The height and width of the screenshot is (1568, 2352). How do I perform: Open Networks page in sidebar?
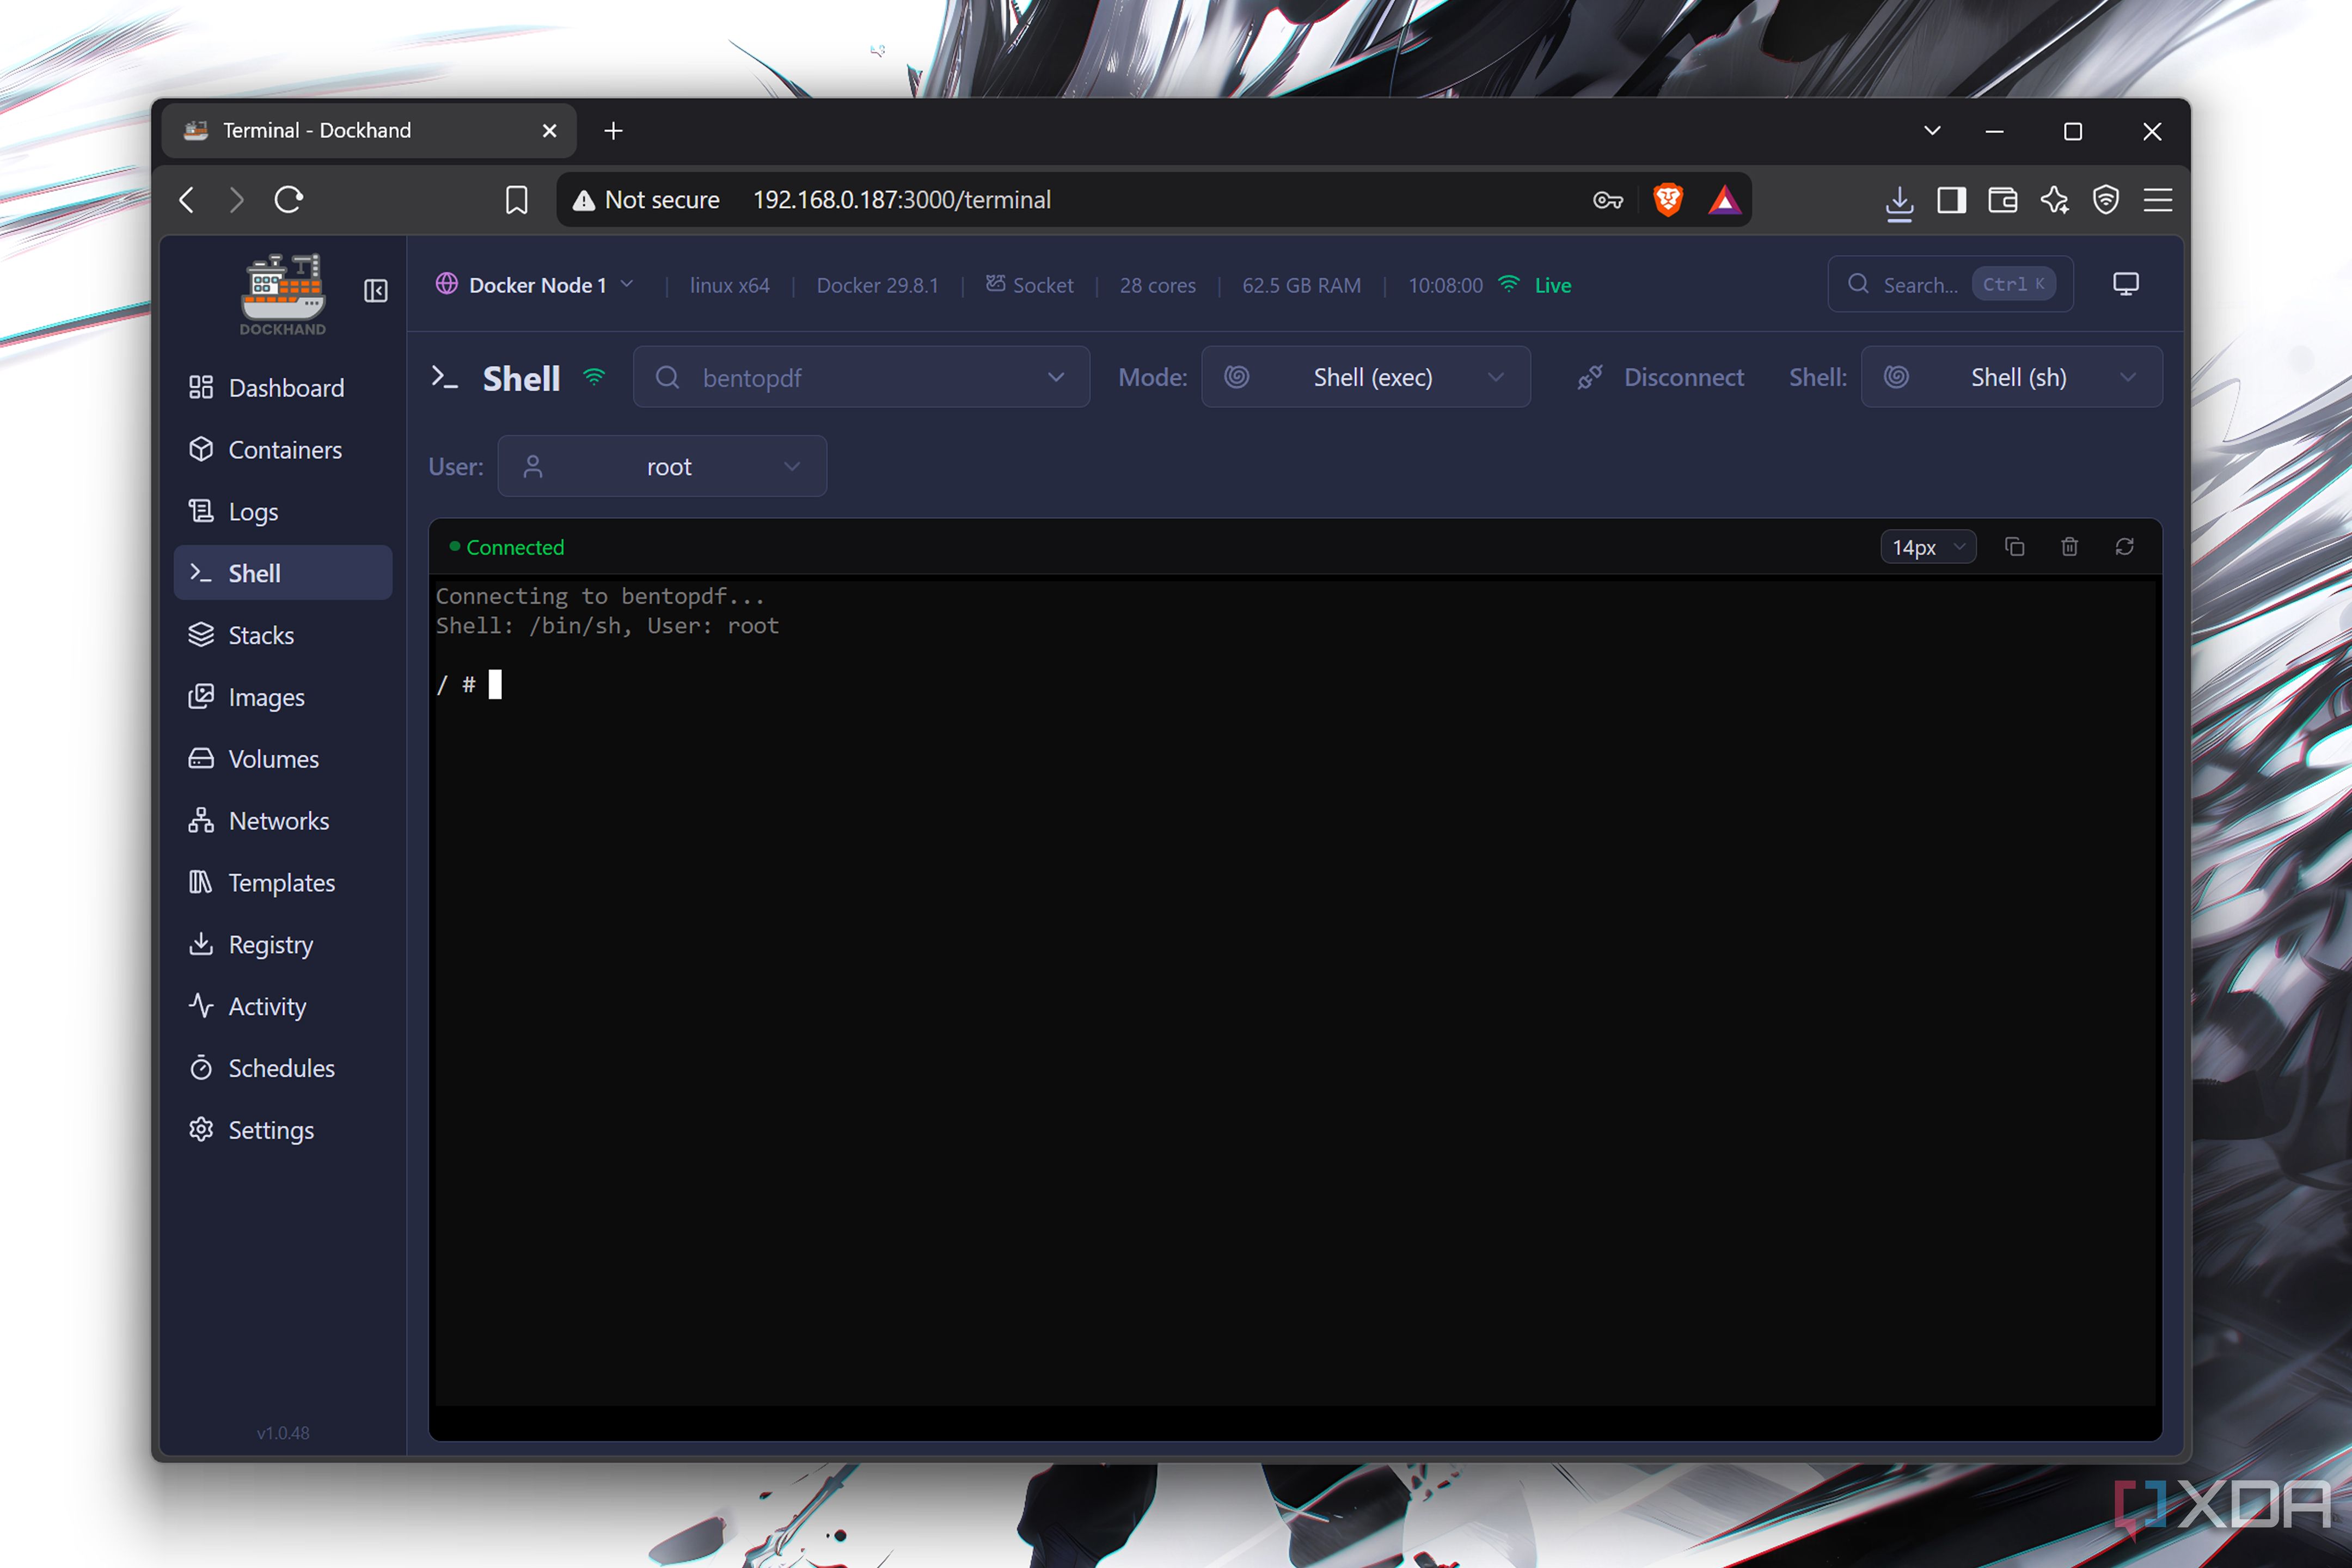point(283,821)
